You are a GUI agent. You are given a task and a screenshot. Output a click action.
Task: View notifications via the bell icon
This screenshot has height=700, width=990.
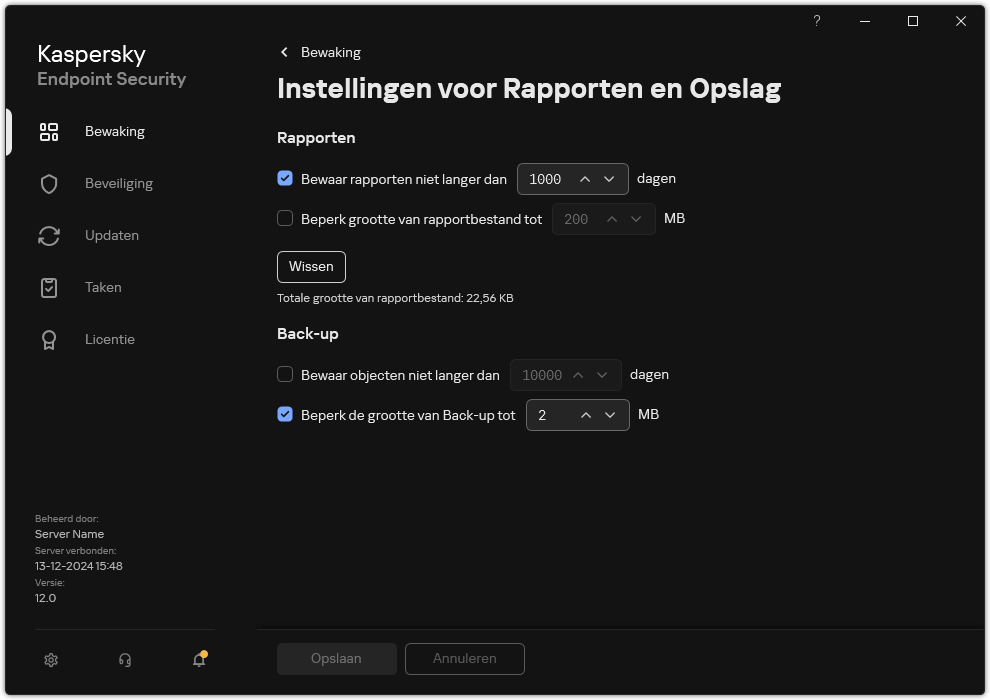(x=198, y=660)
